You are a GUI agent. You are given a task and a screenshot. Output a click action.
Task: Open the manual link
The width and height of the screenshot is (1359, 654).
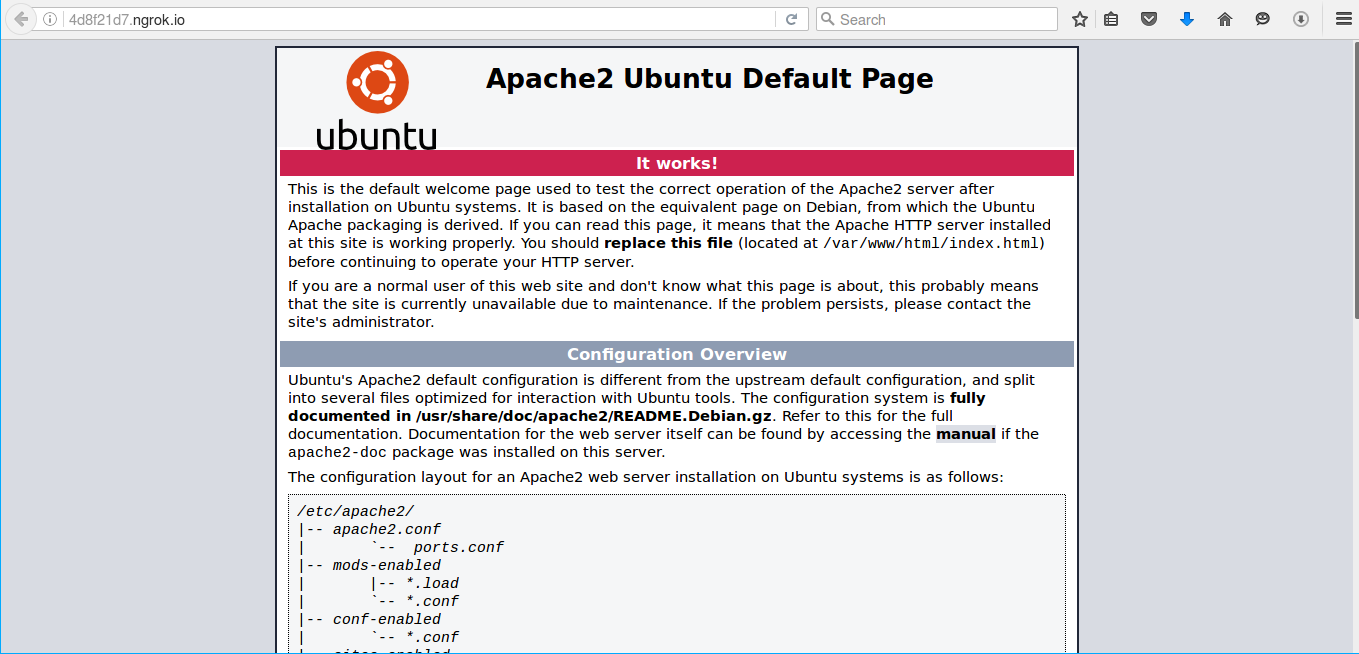(966, 434)
